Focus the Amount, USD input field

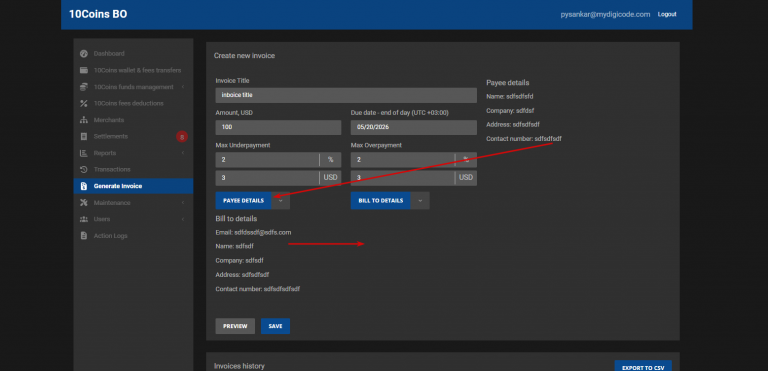(278, 127)
